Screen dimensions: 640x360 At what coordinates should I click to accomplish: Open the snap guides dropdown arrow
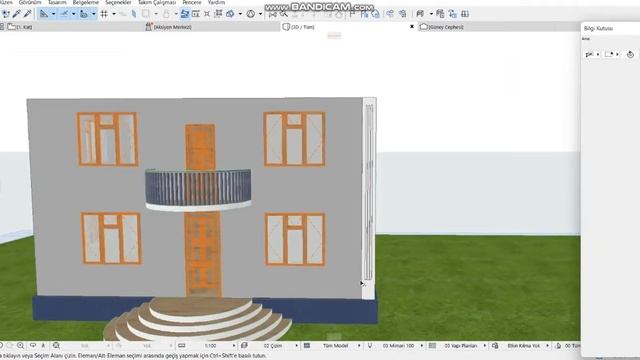click(x=73, y=14)
